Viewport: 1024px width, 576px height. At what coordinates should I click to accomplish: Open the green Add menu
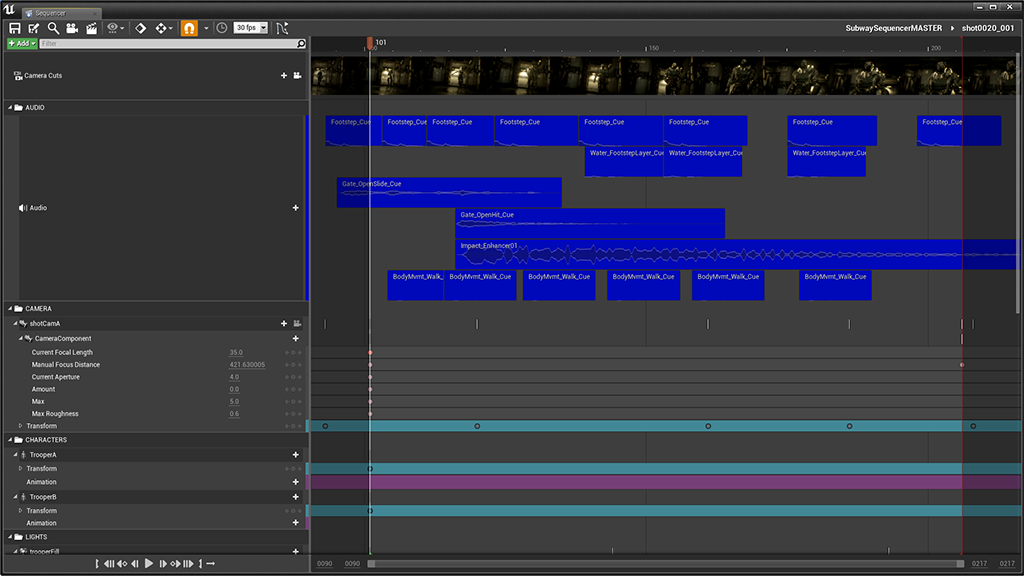pyautogui.click(x=21, y=44)
